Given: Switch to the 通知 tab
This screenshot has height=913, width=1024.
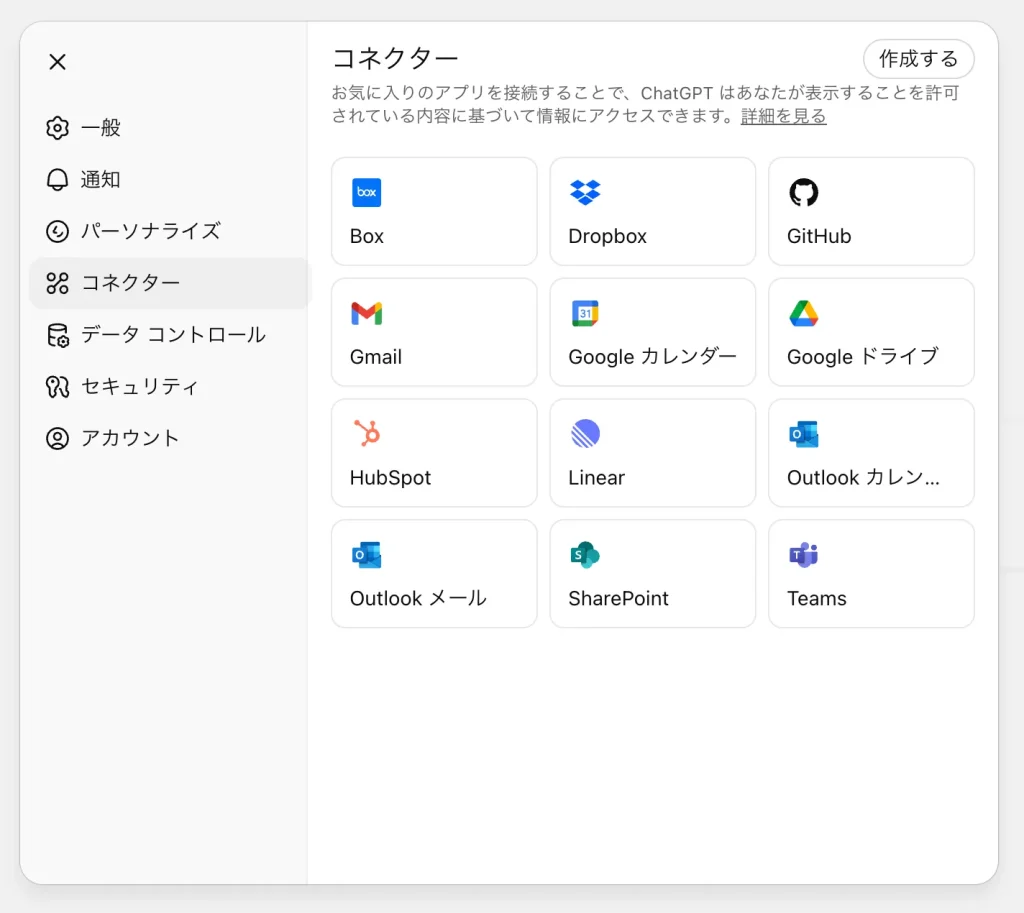Looking at the screenshot, I should pyautogui.click(x=169, y=180).
